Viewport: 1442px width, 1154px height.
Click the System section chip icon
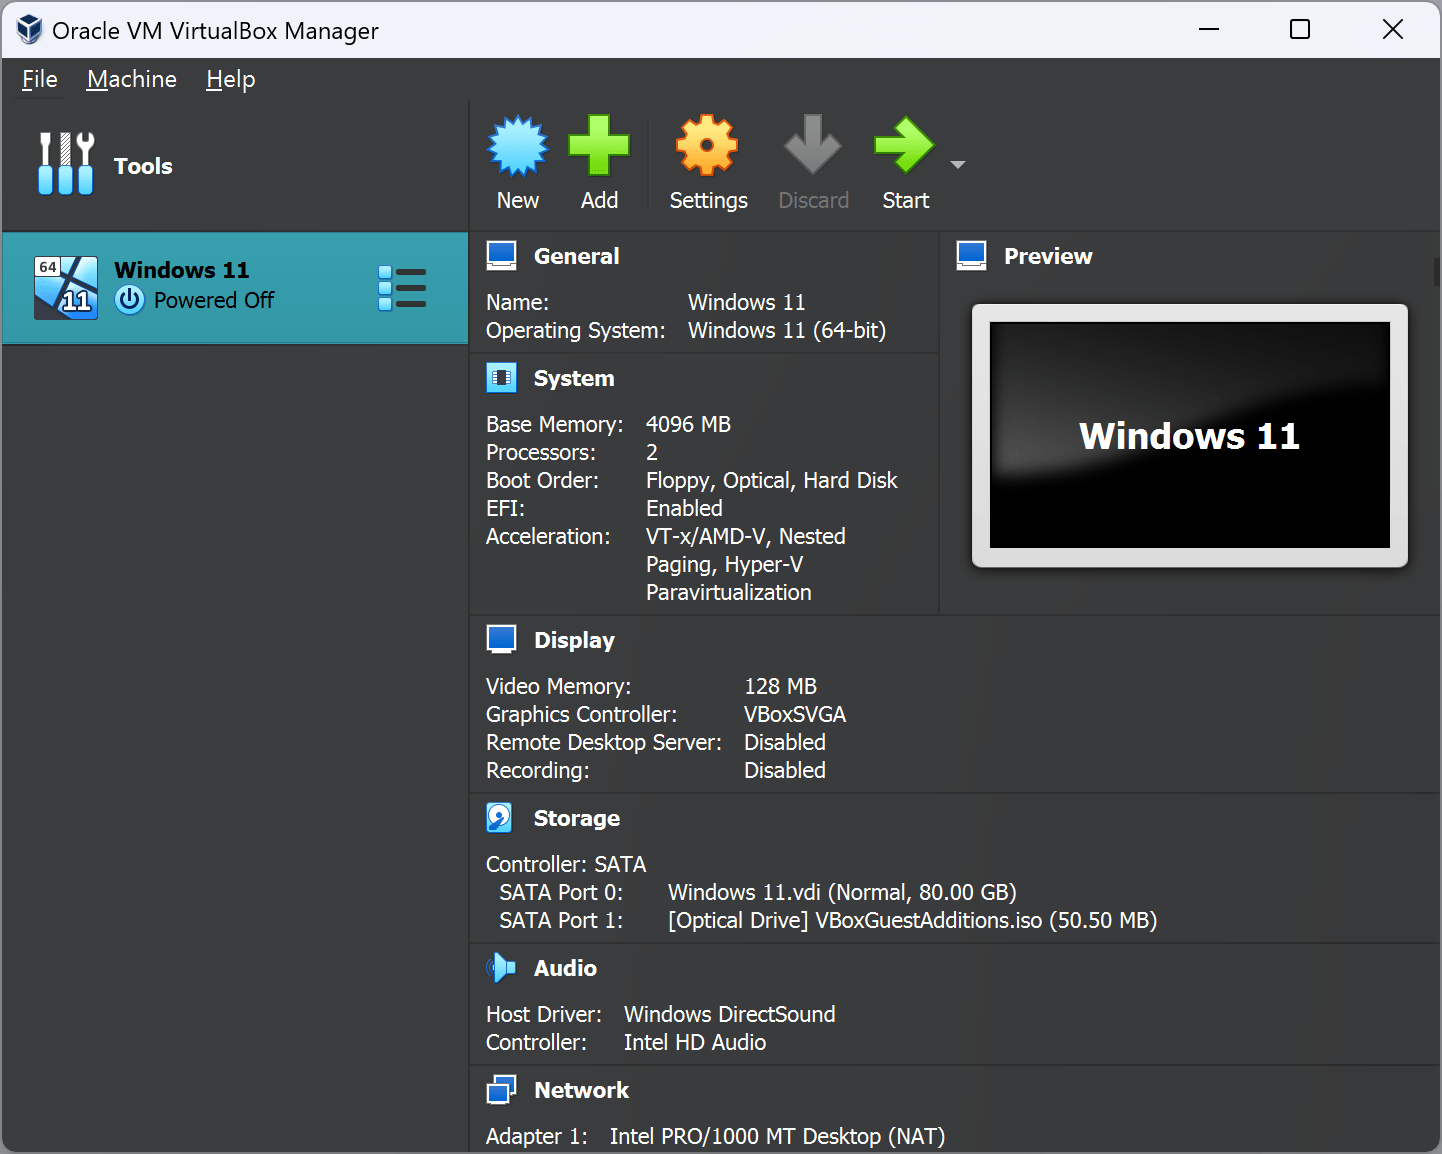pyautogui.click(x=502, y=378)
